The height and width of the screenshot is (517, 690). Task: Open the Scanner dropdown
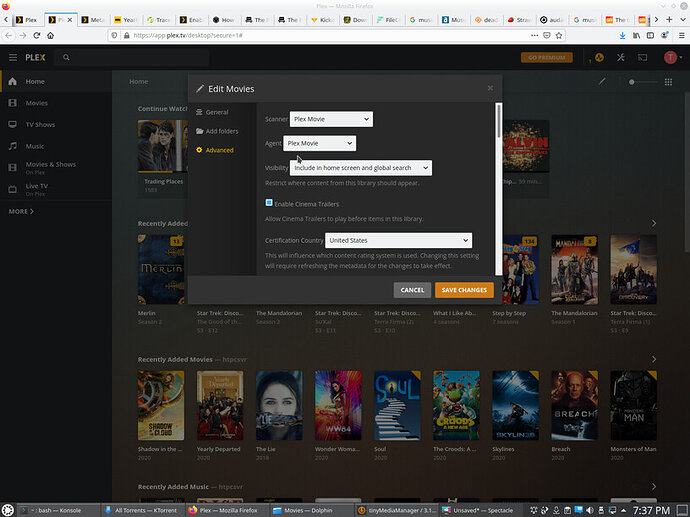click(x=331, y=119)
